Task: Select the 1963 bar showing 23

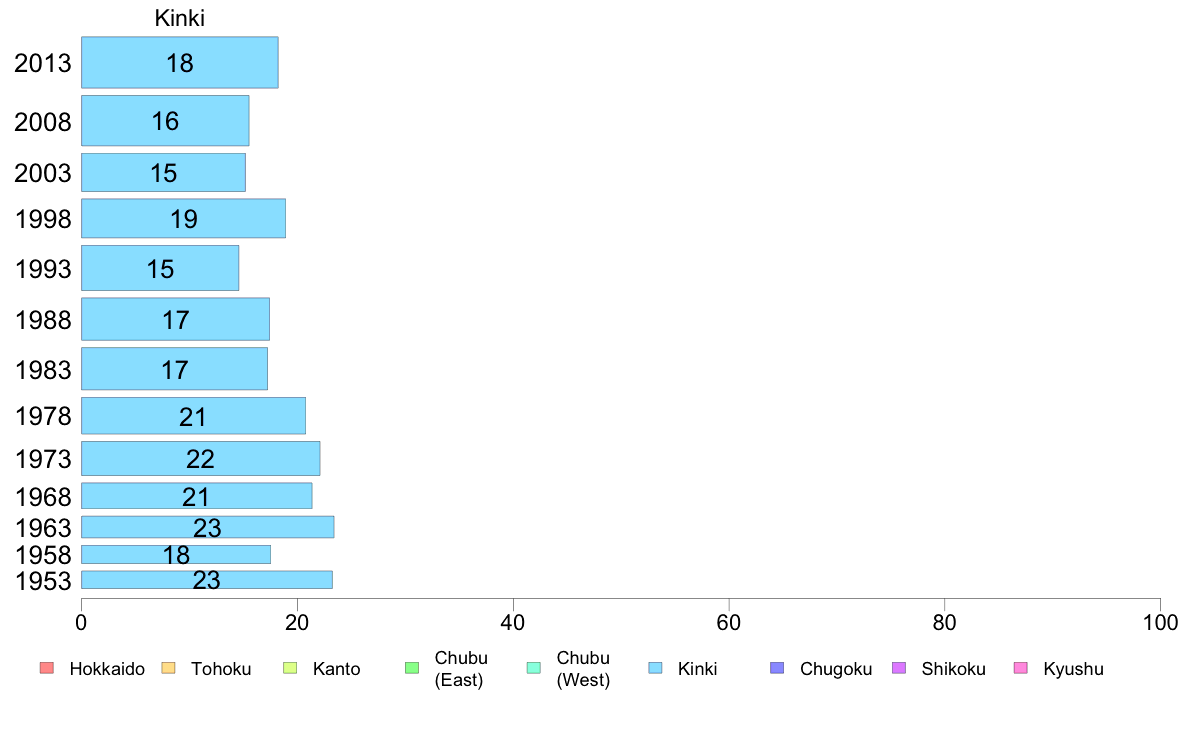Action: pos(208,527)
